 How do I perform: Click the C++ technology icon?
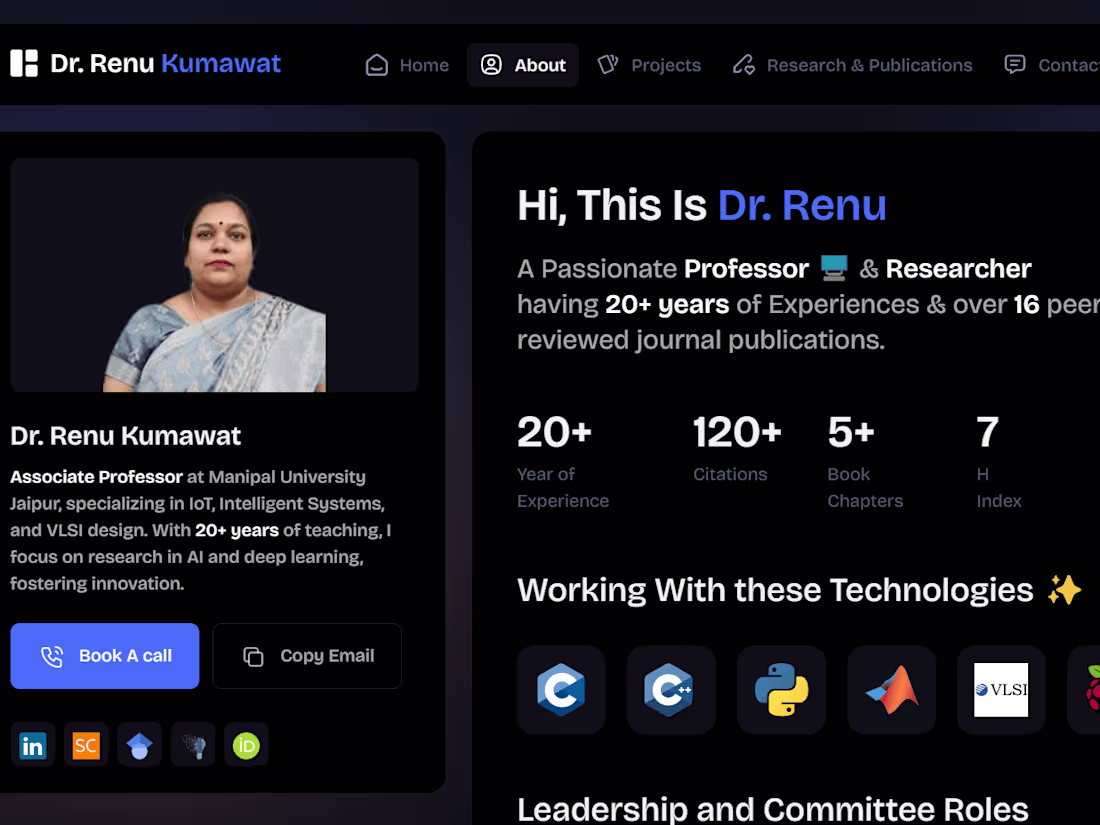[671, 690]
